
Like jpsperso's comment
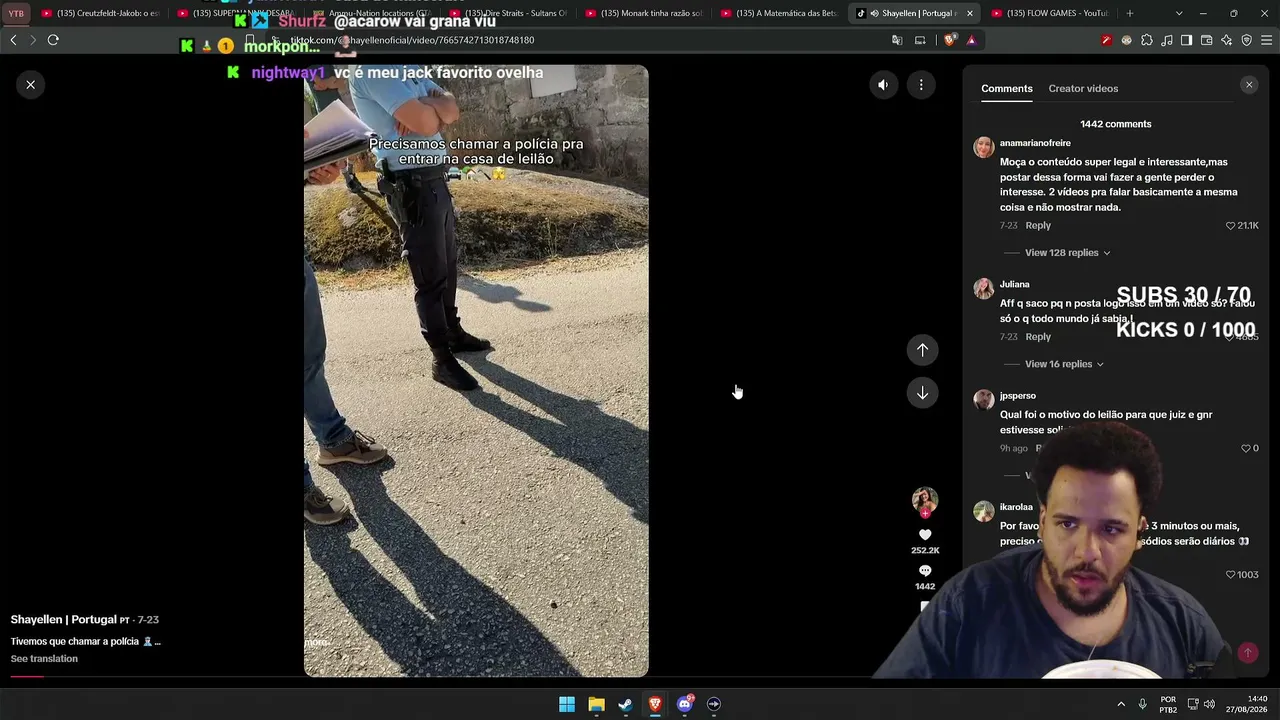pos(1246,448)
